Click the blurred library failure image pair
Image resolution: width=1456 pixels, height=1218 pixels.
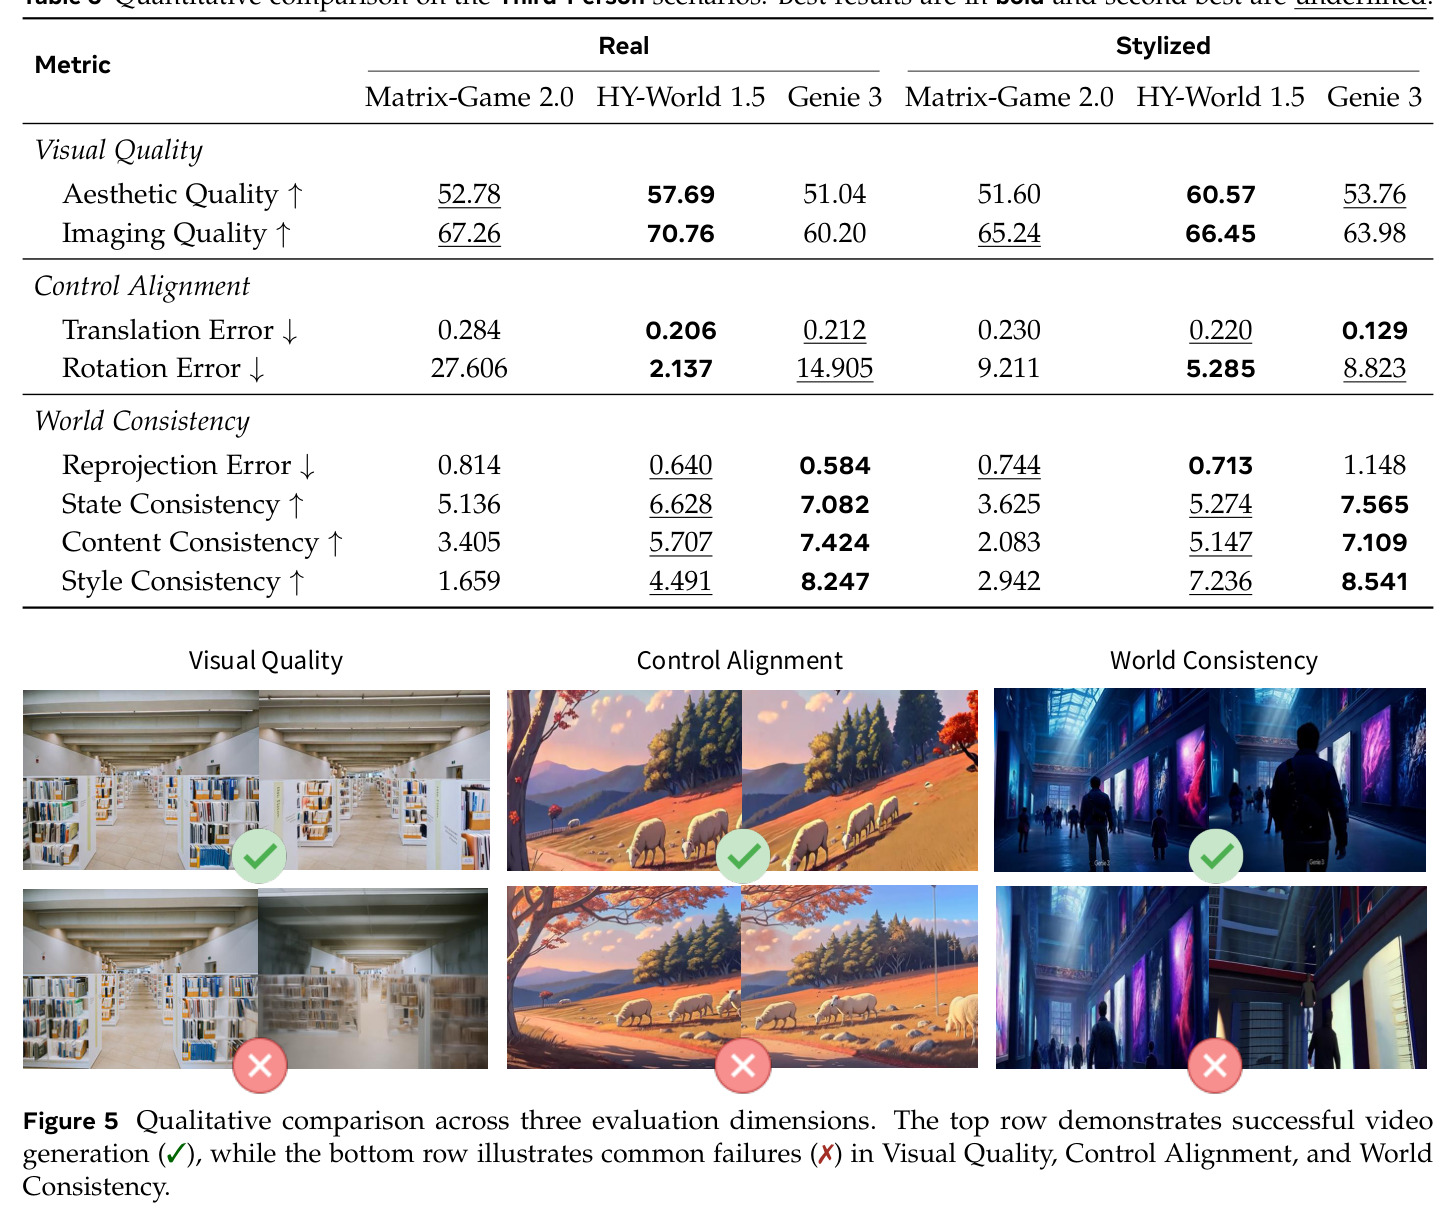pyautogui.click(x=255, y=979)
